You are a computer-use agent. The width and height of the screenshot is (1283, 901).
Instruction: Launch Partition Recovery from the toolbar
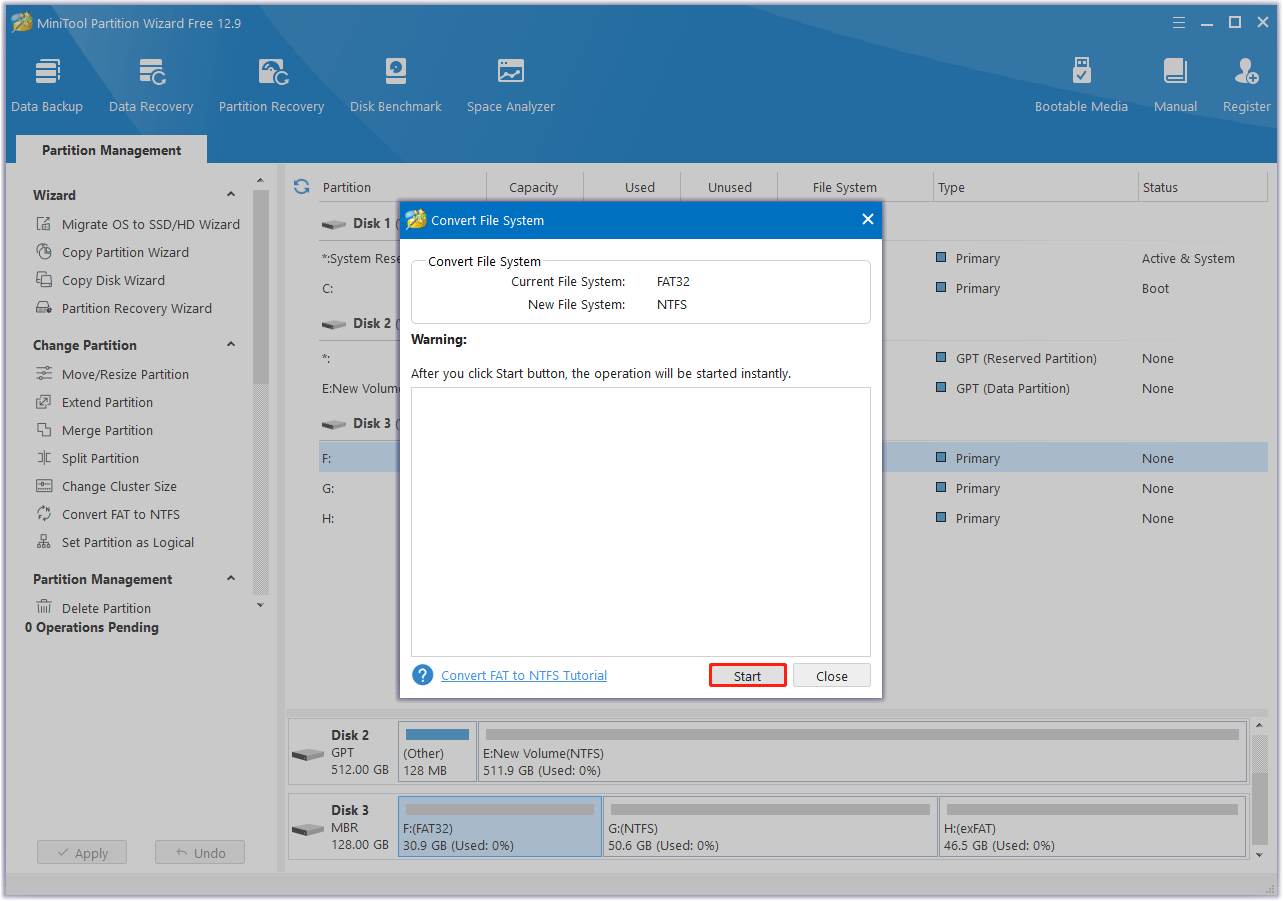(271, 85)
